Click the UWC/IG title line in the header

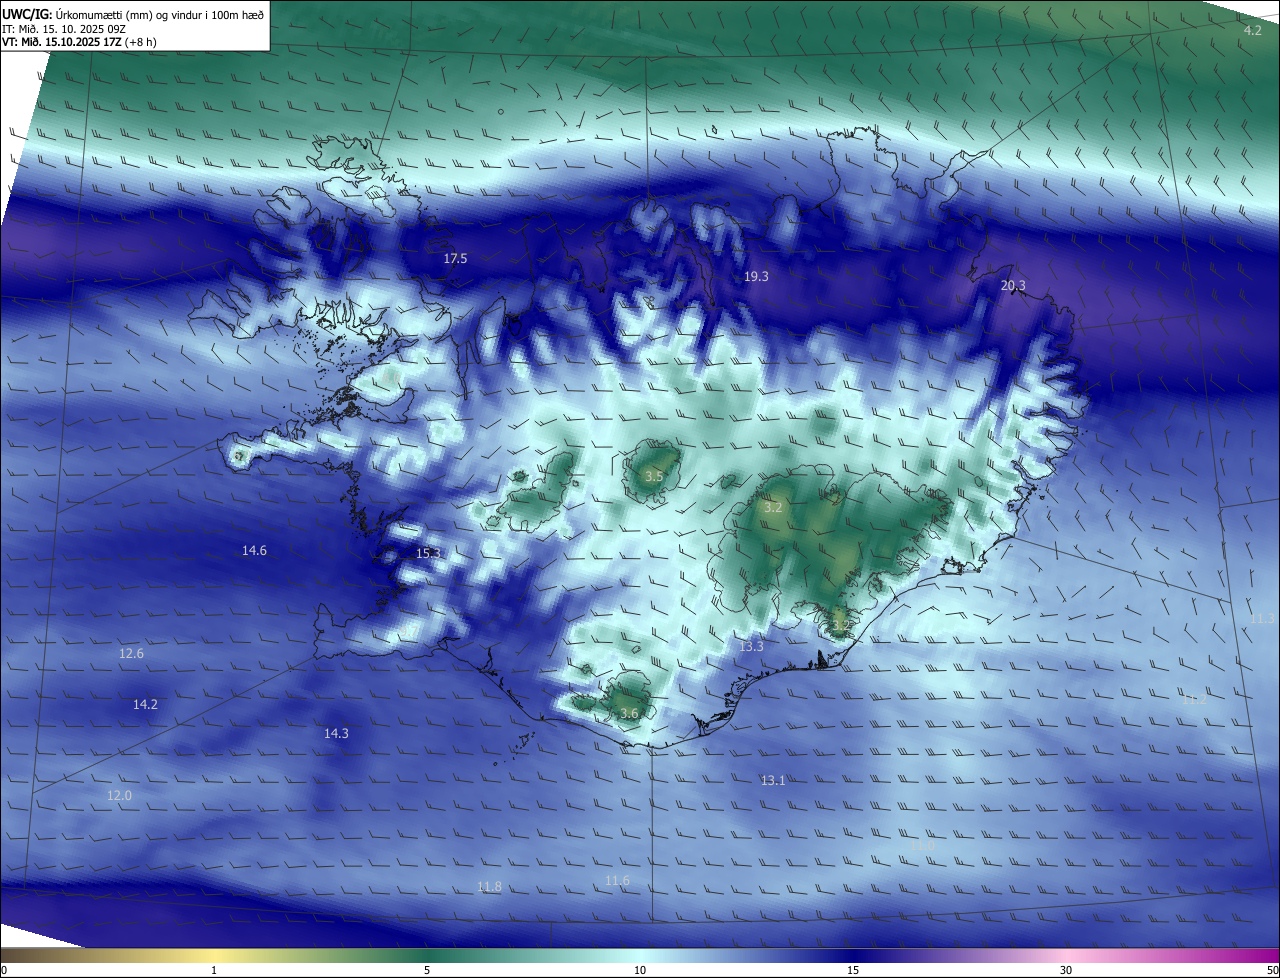133,15
